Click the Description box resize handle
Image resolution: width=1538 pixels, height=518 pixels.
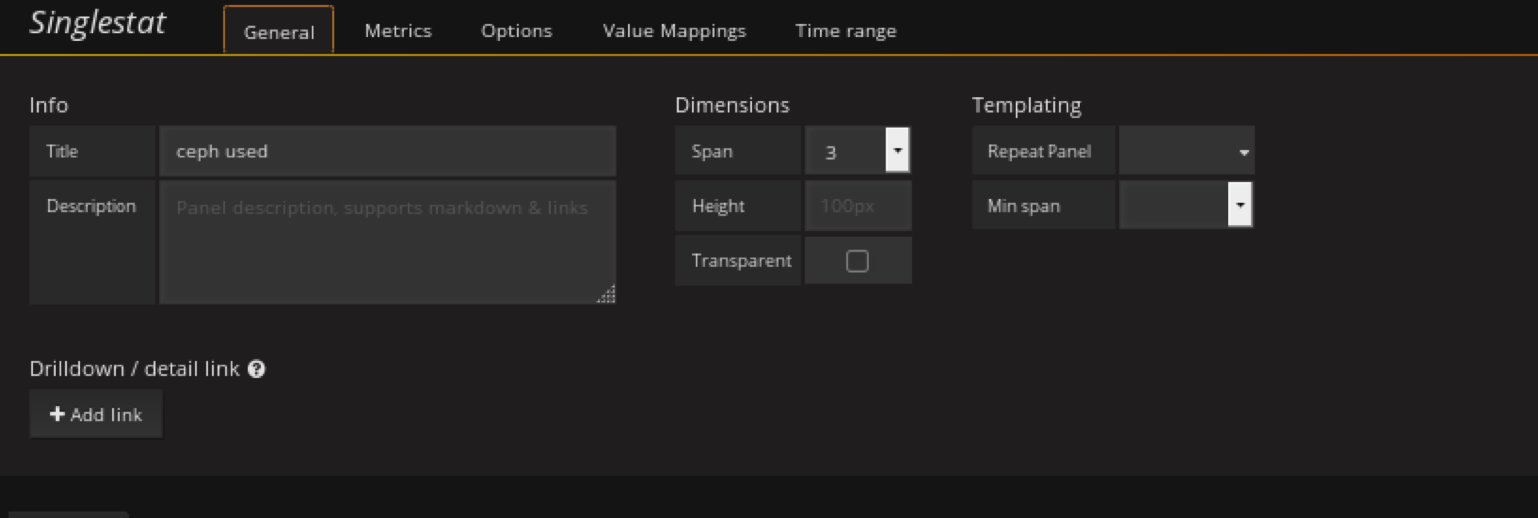coord(606,294)
